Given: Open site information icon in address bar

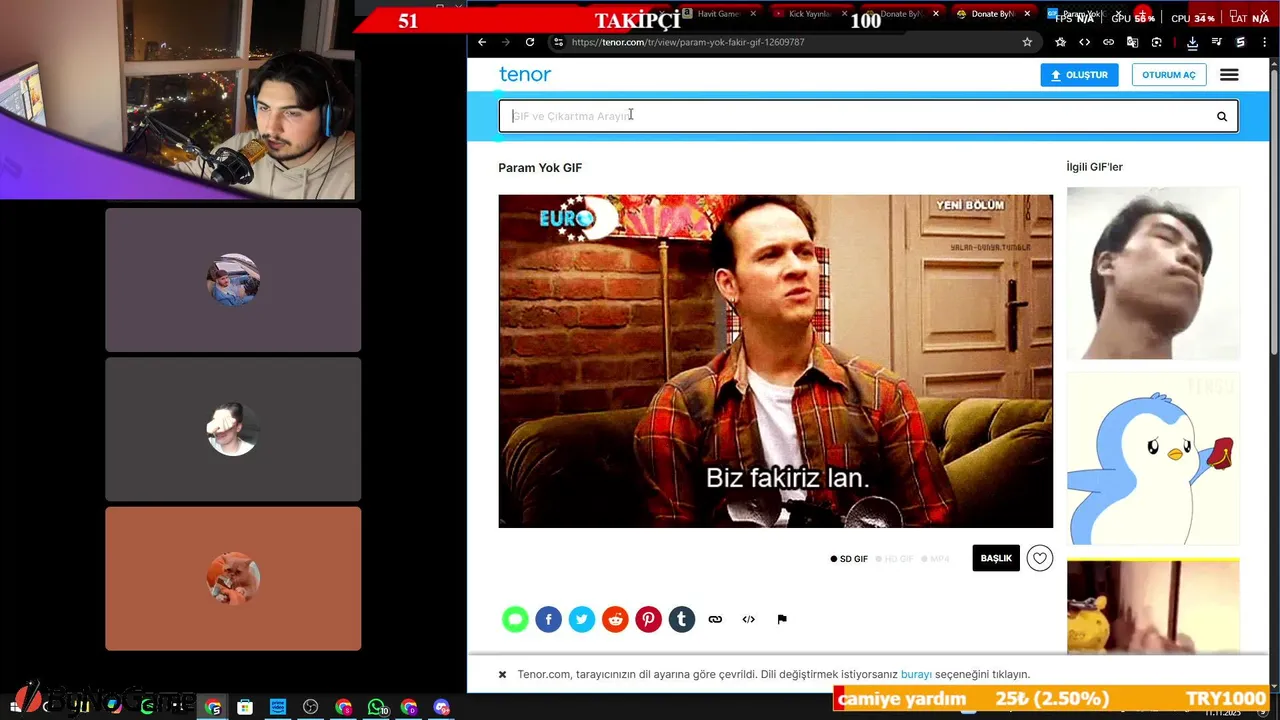Looking at the screenshot, I should (558, 42).
